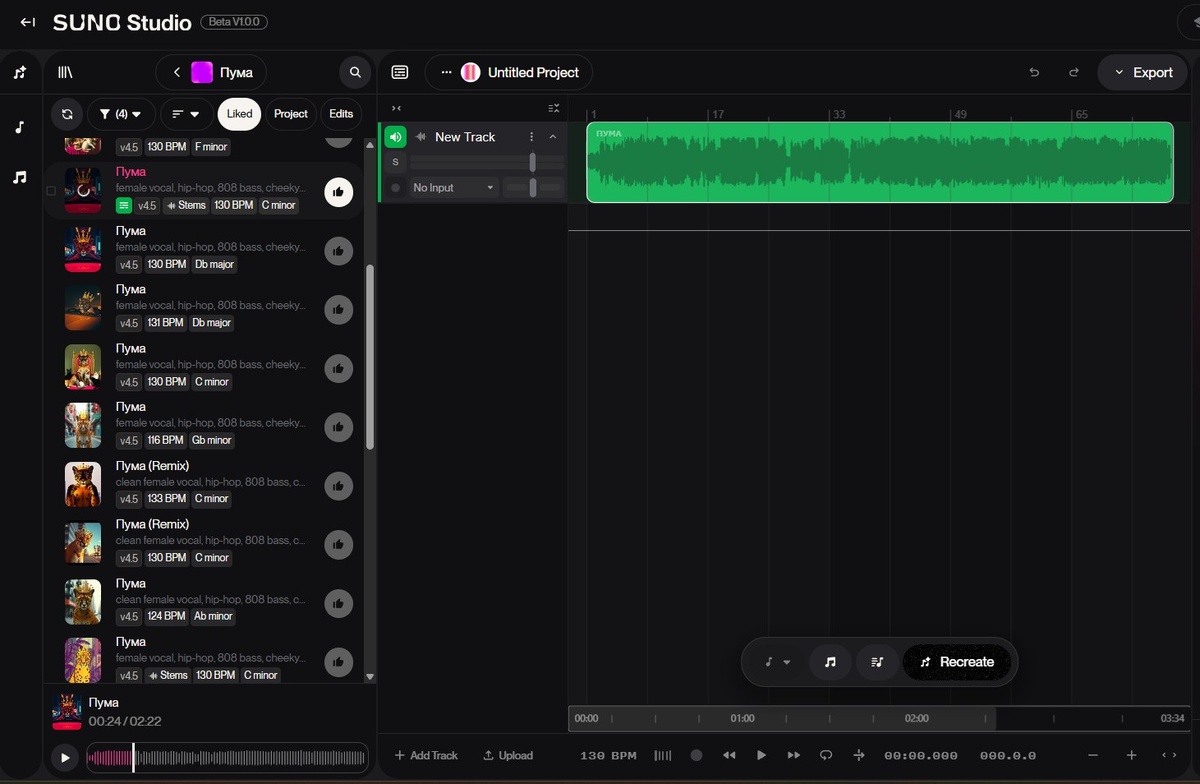Click the green ПУМА audio clip
Viewport: 1200px width, 784px height.
click(x=880, y=162)
